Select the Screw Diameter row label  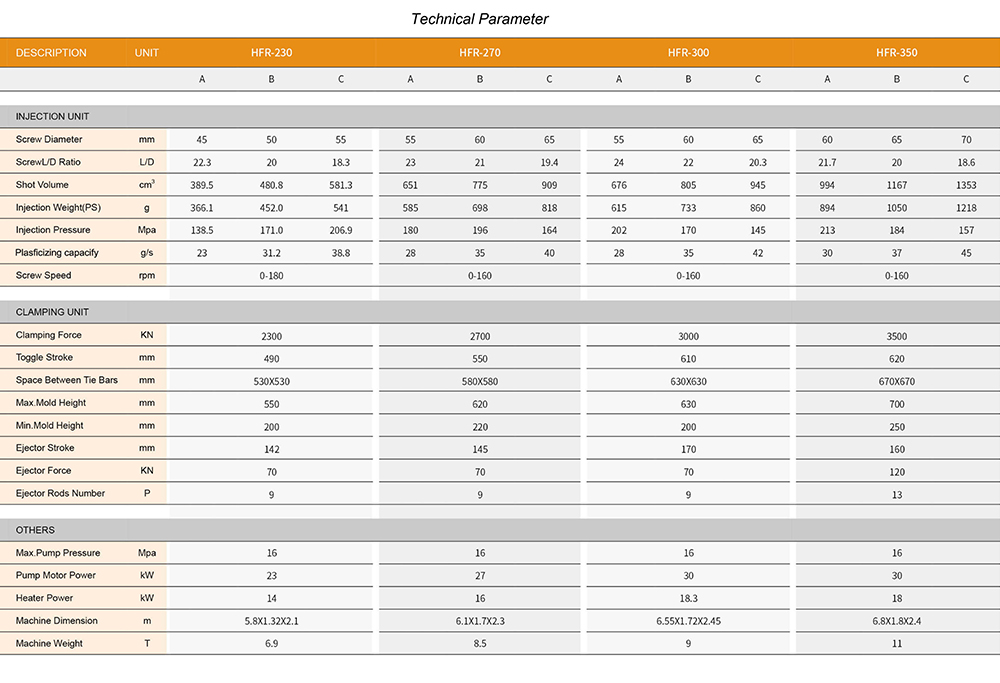point(49,140)
